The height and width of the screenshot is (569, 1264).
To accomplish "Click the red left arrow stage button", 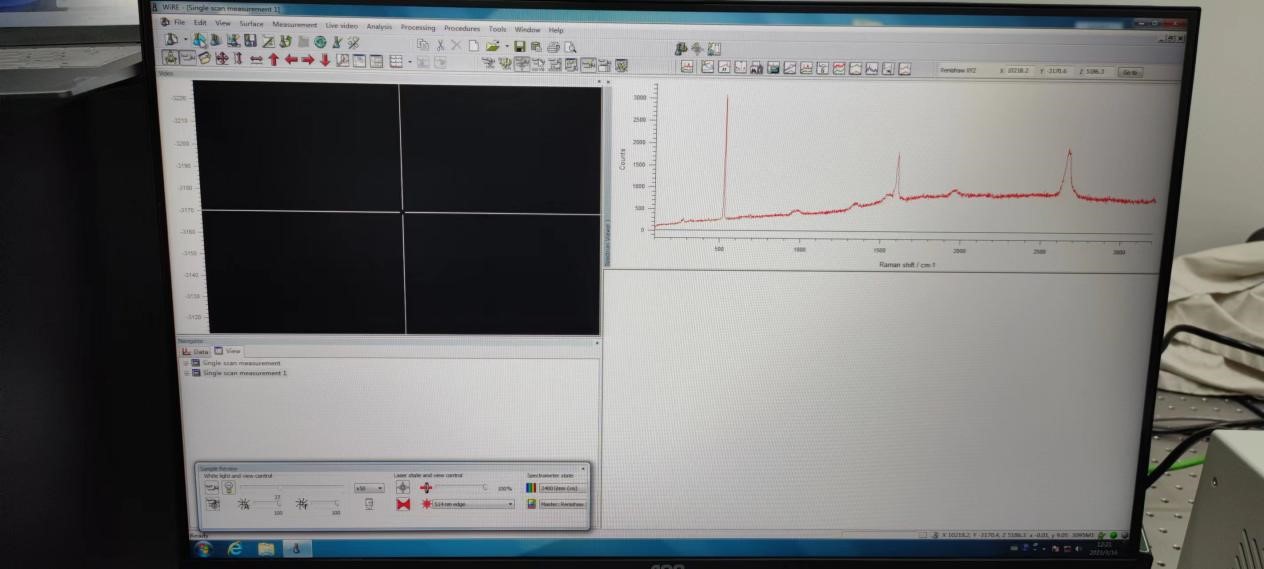I will pyautogui.click(x=291, y=60).
